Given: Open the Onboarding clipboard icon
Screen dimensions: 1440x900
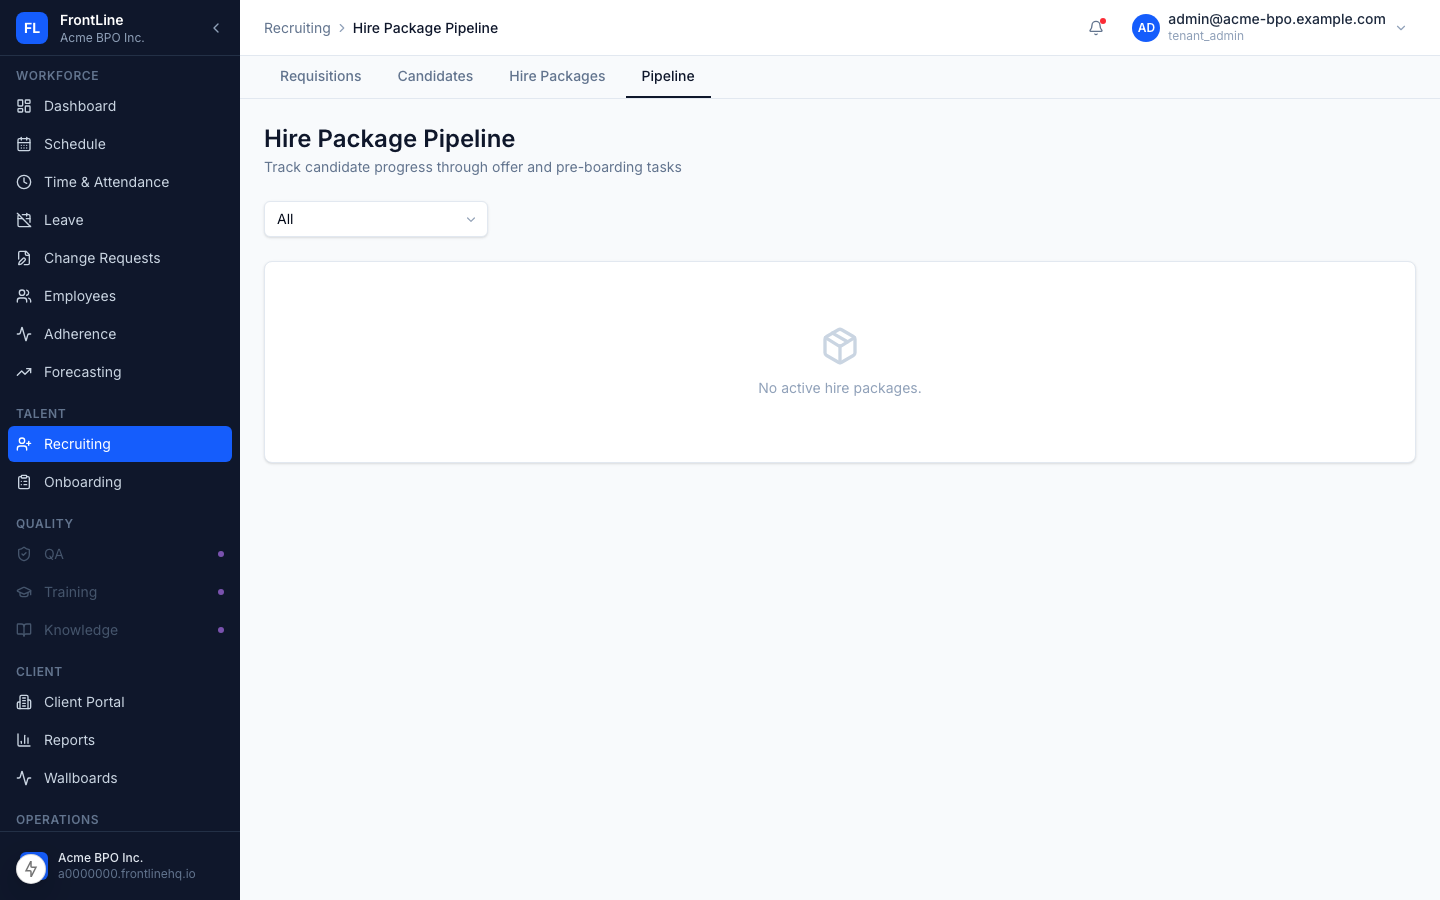Looking at the screenshot, I should coord(25,482).
